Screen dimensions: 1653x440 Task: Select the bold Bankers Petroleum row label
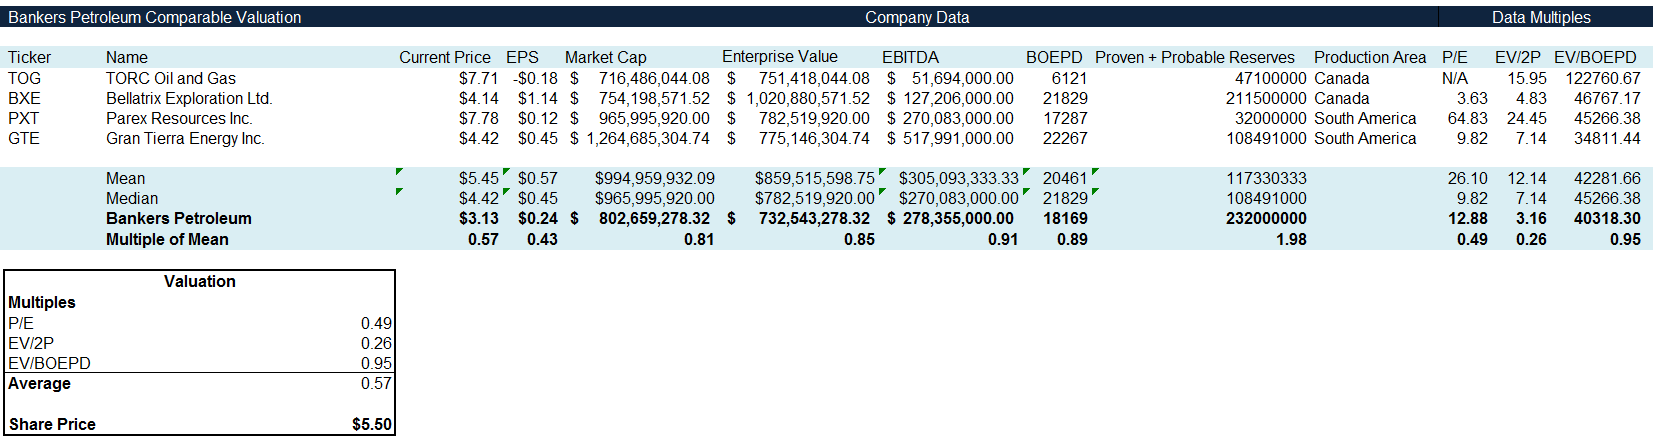coord(179,218)
